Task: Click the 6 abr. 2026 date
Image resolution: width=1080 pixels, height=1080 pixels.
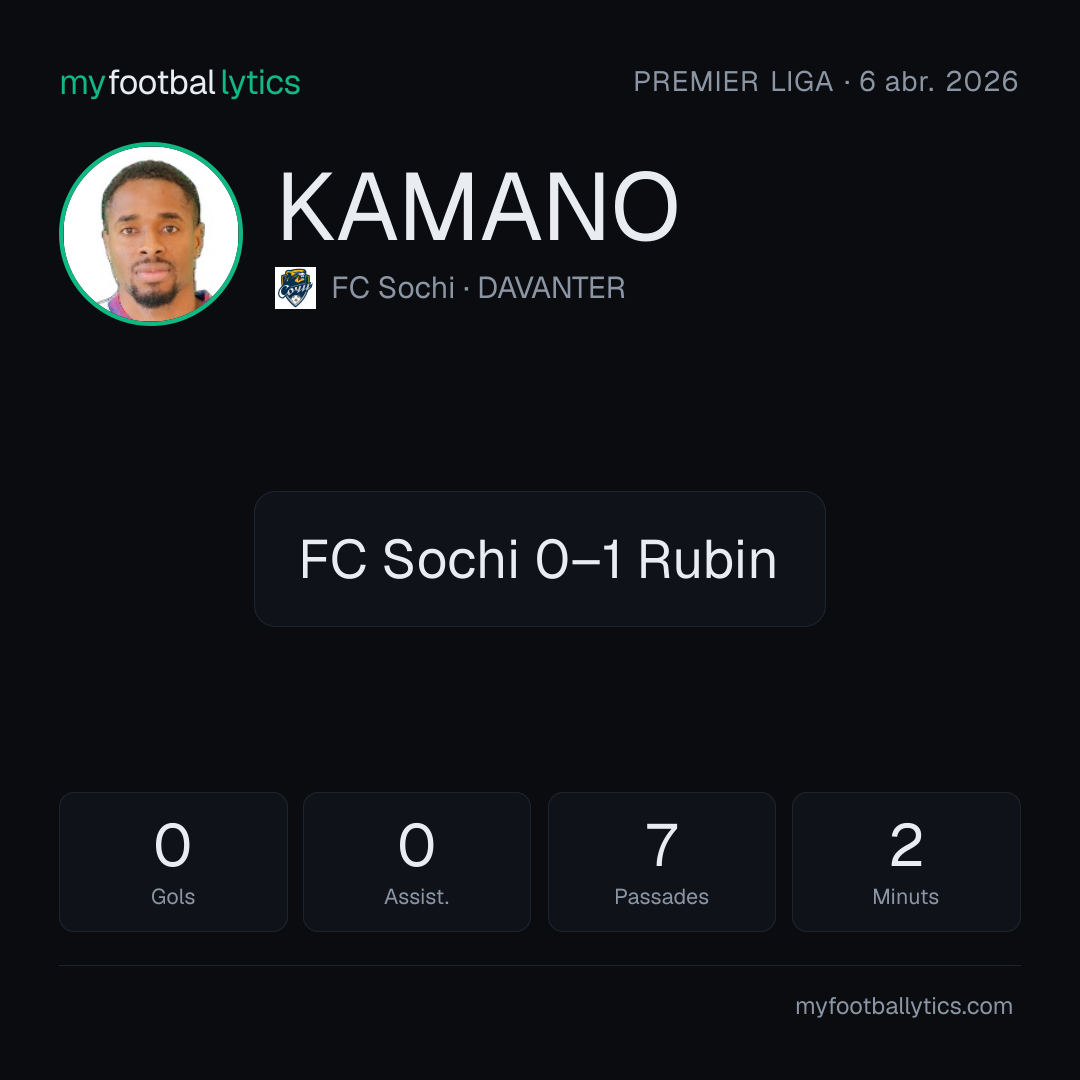Action: 938,81
